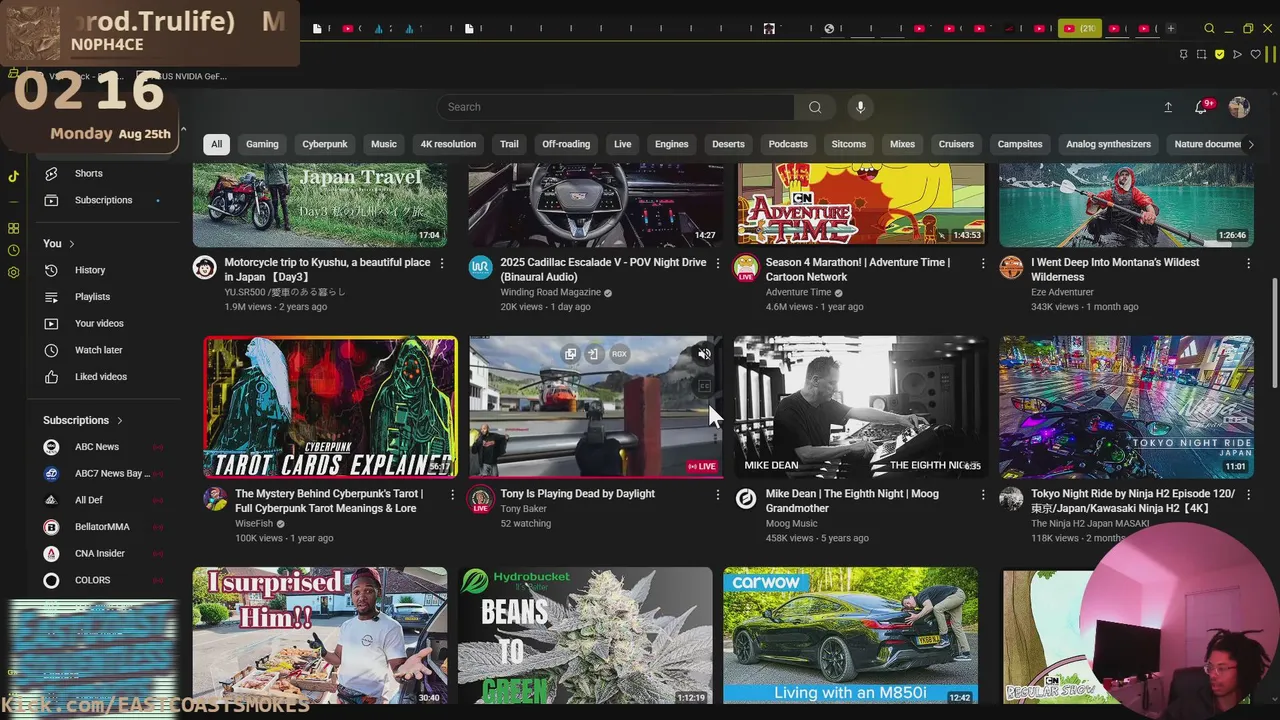Play the I surprised Him thumbnail
Image resolution: width=1280 pixels, height=720 pixels.
[x=320, y=636]
